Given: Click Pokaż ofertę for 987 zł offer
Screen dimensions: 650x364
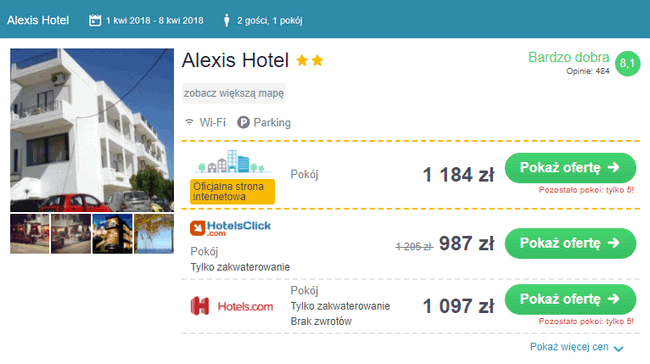Looking at the screenshot, I should click(570, 243).
